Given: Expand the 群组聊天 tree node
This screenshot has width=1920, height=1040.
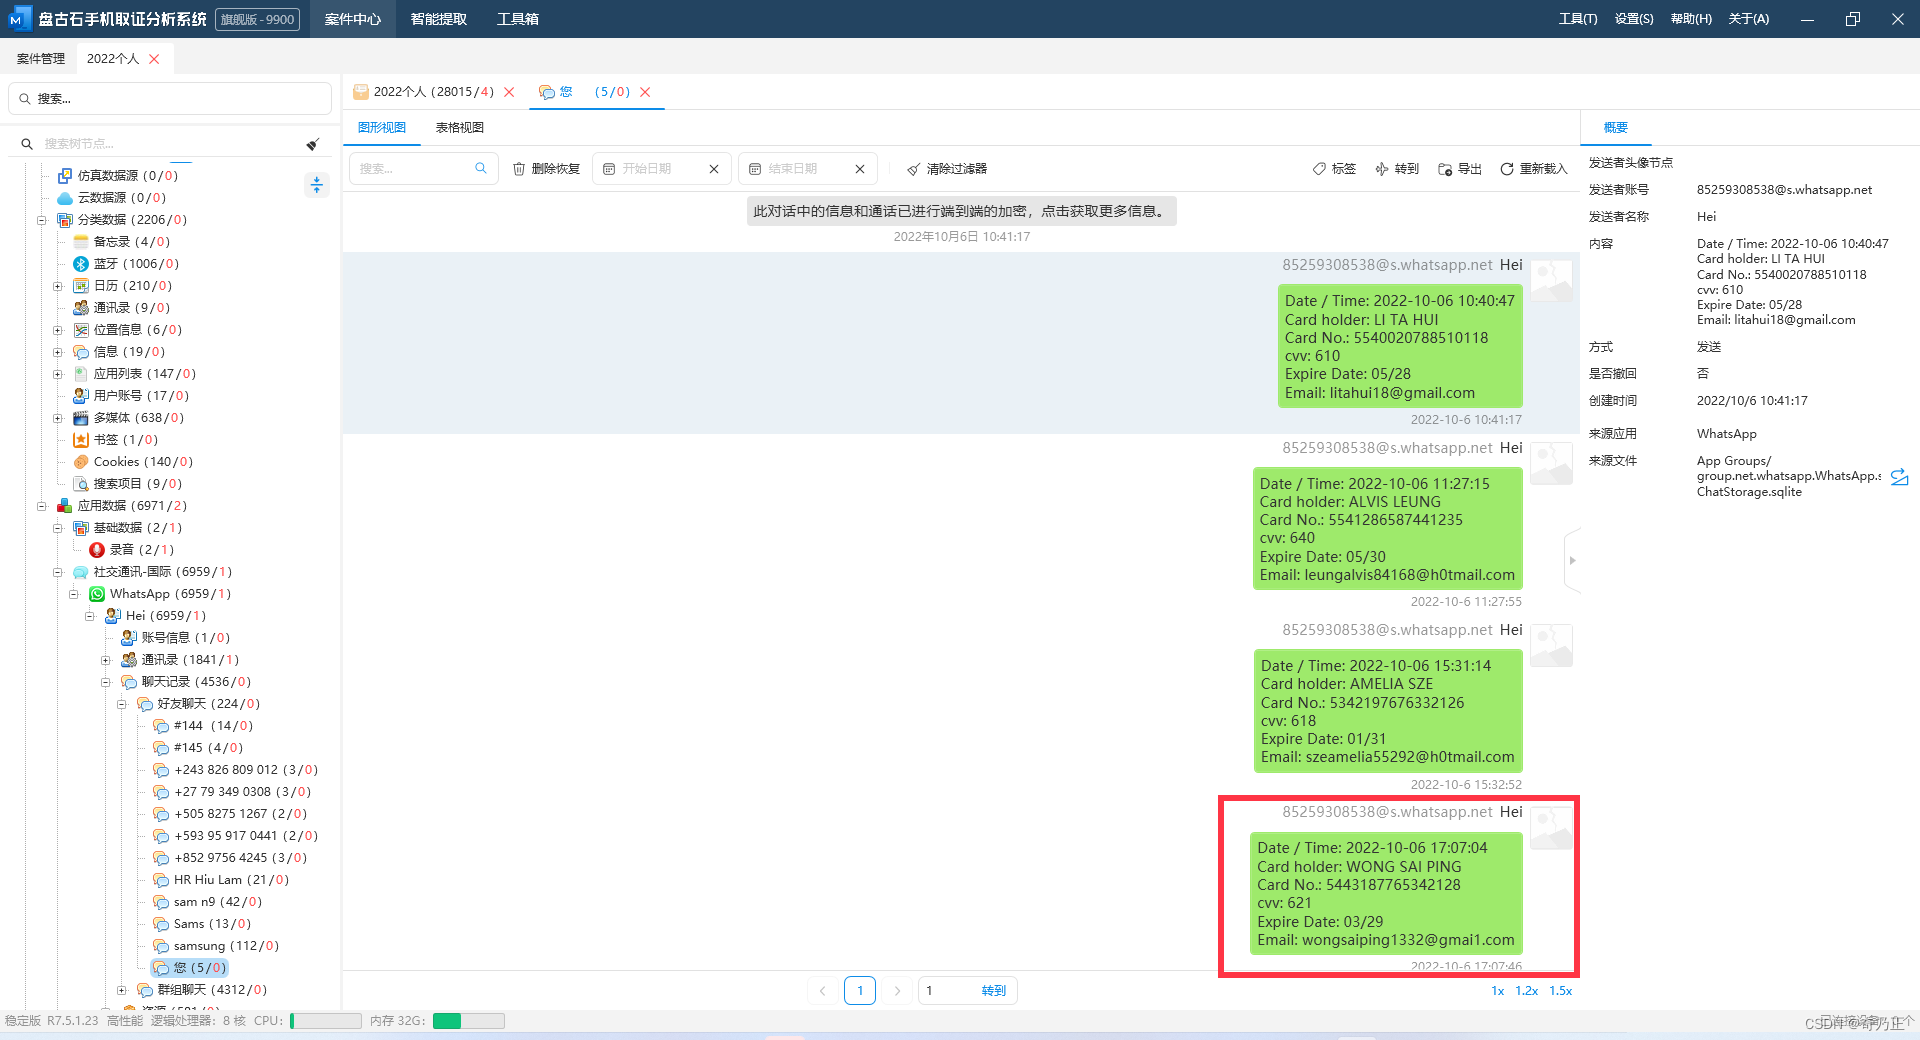Looking at the screenshot, I should coord(121,990).
